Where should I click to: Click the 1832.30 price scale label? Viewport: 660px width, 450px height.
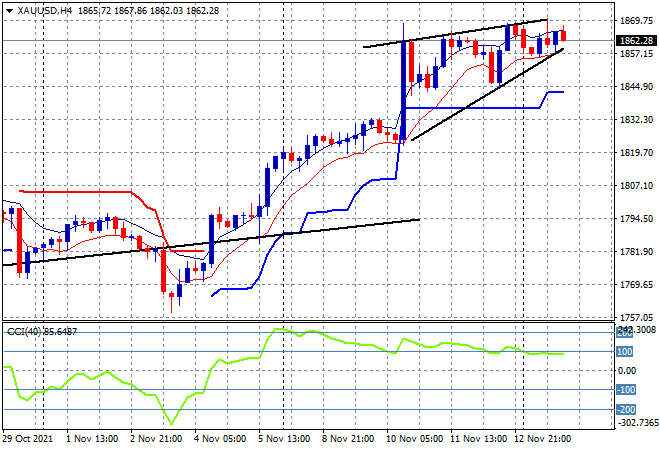pos(636,120)
